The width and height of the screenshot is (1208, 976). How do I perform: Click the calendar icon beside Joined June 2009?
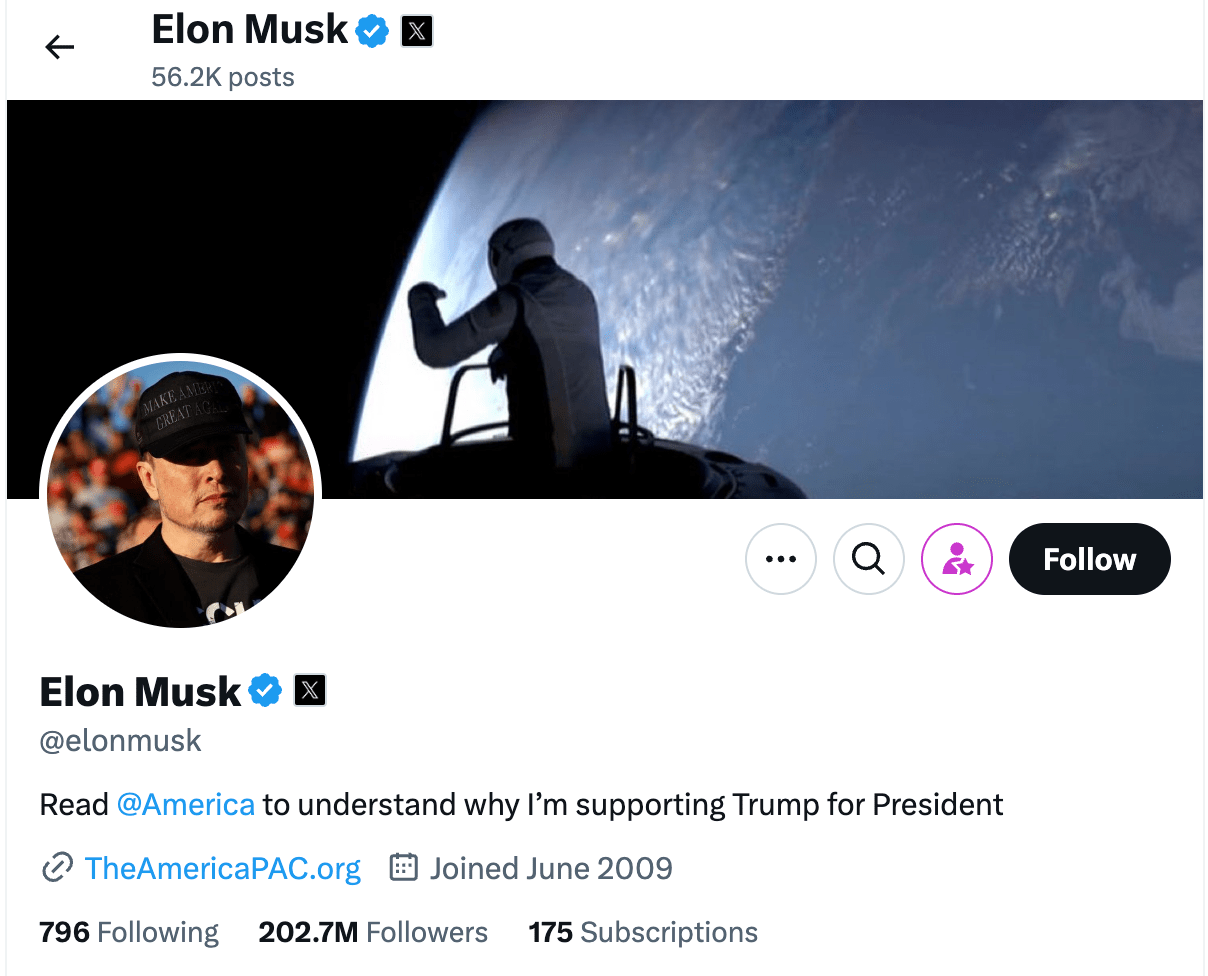[x=402, y=867]
